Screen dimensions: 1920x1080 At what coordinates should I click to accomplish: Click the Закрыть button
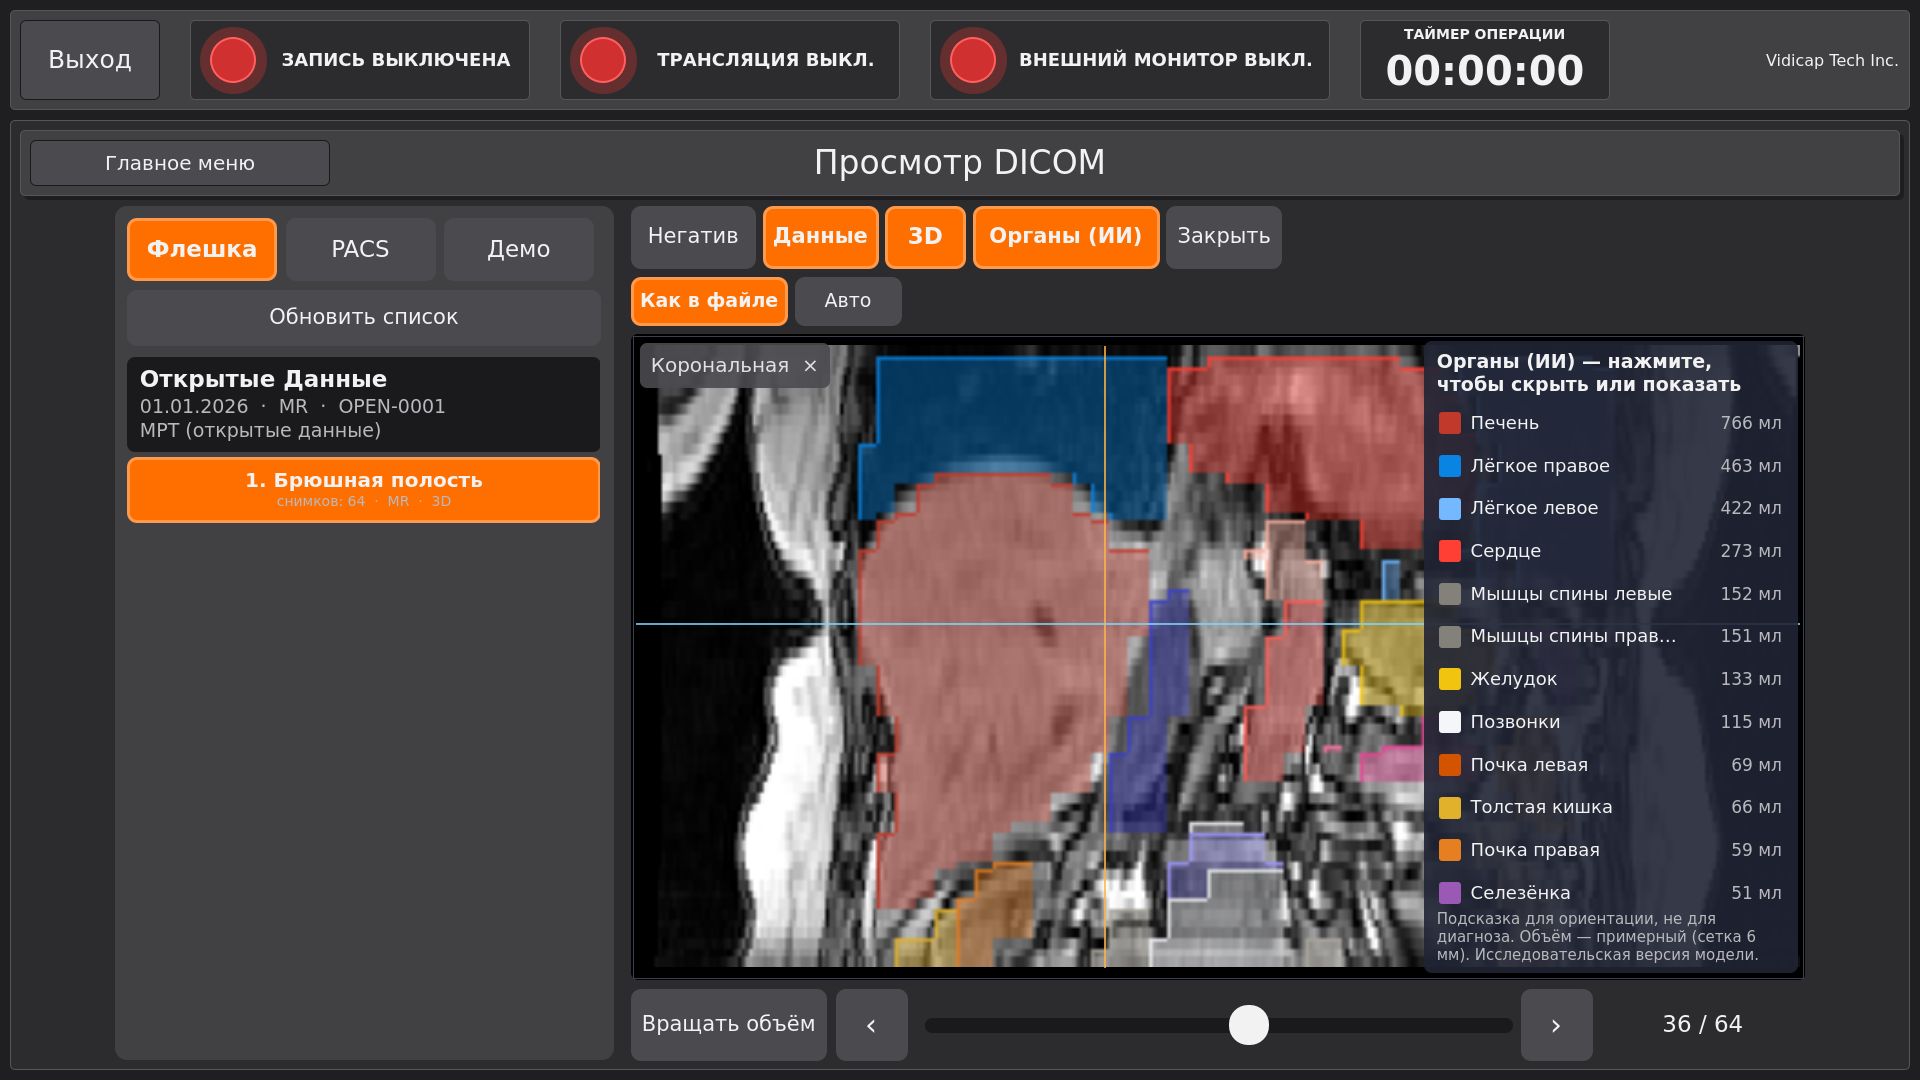tap(1224, 237)
